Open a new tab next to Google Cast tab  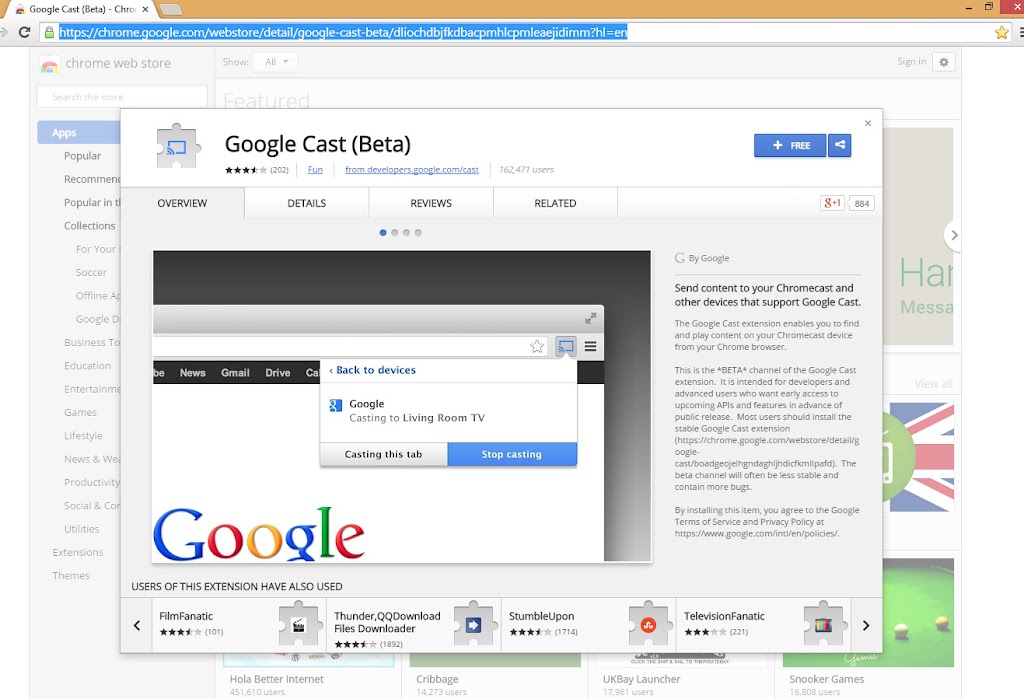coord(170,9)
